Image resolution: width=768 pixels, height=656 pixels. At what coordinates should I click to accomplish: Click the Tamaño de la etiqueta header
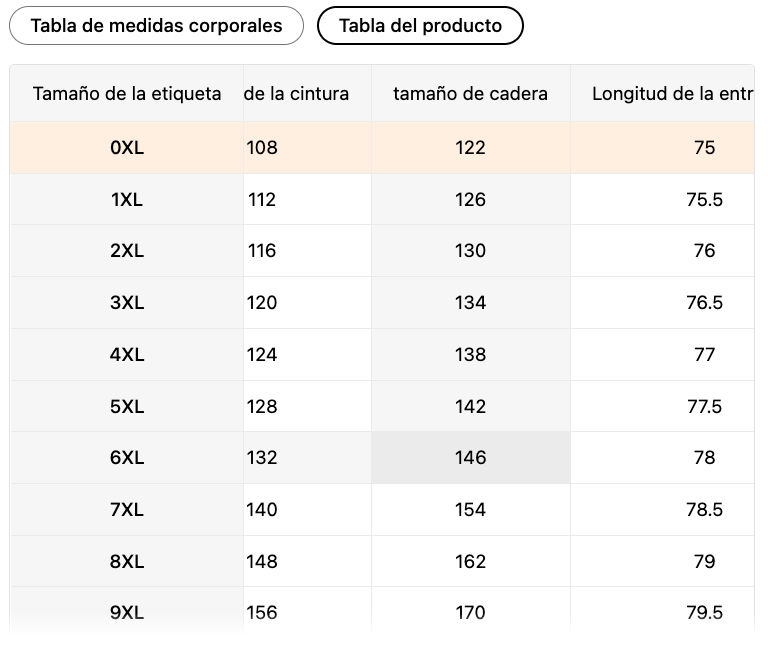[x=127, y=94]
